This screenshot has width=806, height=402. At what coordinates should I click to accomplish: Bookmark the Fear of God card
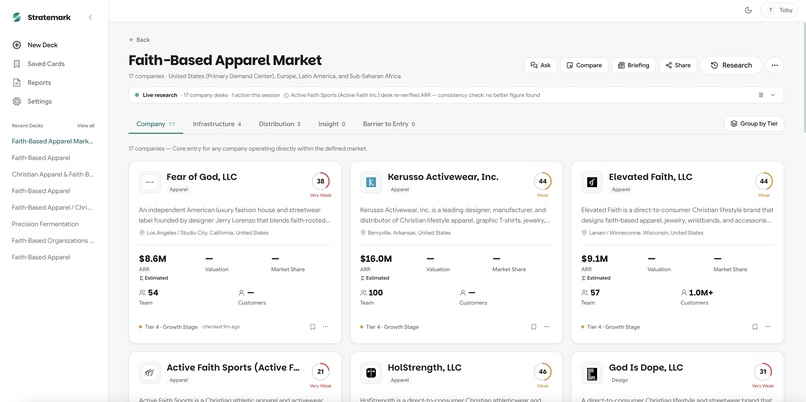pos(312,327)
